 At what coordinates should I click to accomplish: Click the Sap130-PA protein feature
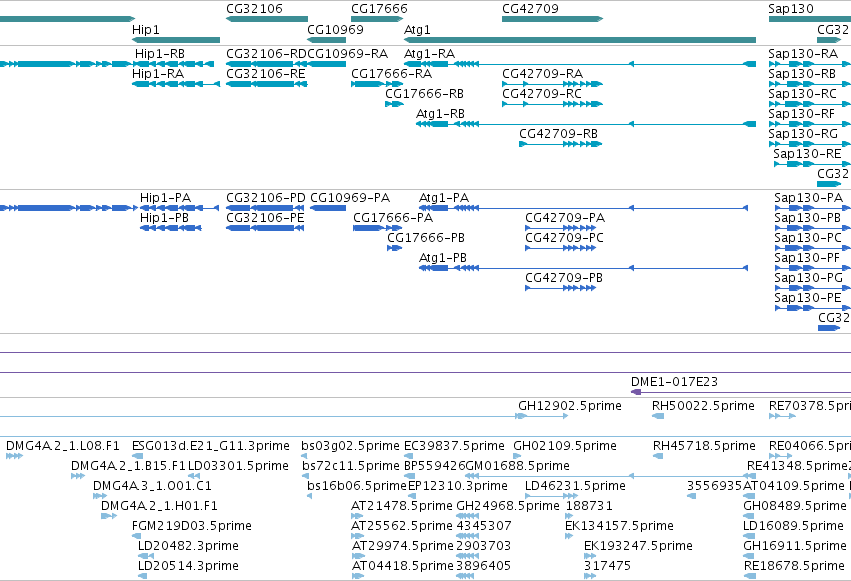pyautogui.click(x=812, y=208)
